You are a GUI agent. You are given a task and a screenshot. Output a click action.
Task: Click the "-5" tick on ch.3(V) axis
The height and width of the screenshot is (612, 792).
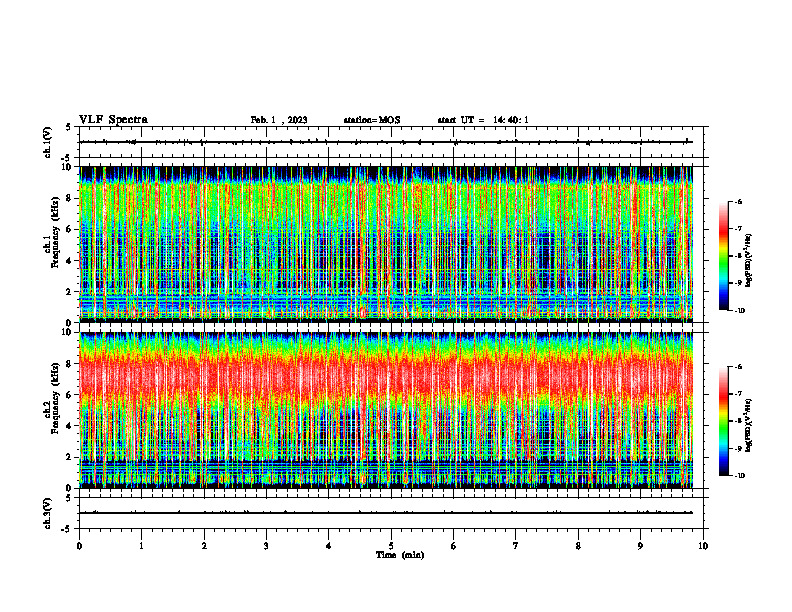pos(67,529)
